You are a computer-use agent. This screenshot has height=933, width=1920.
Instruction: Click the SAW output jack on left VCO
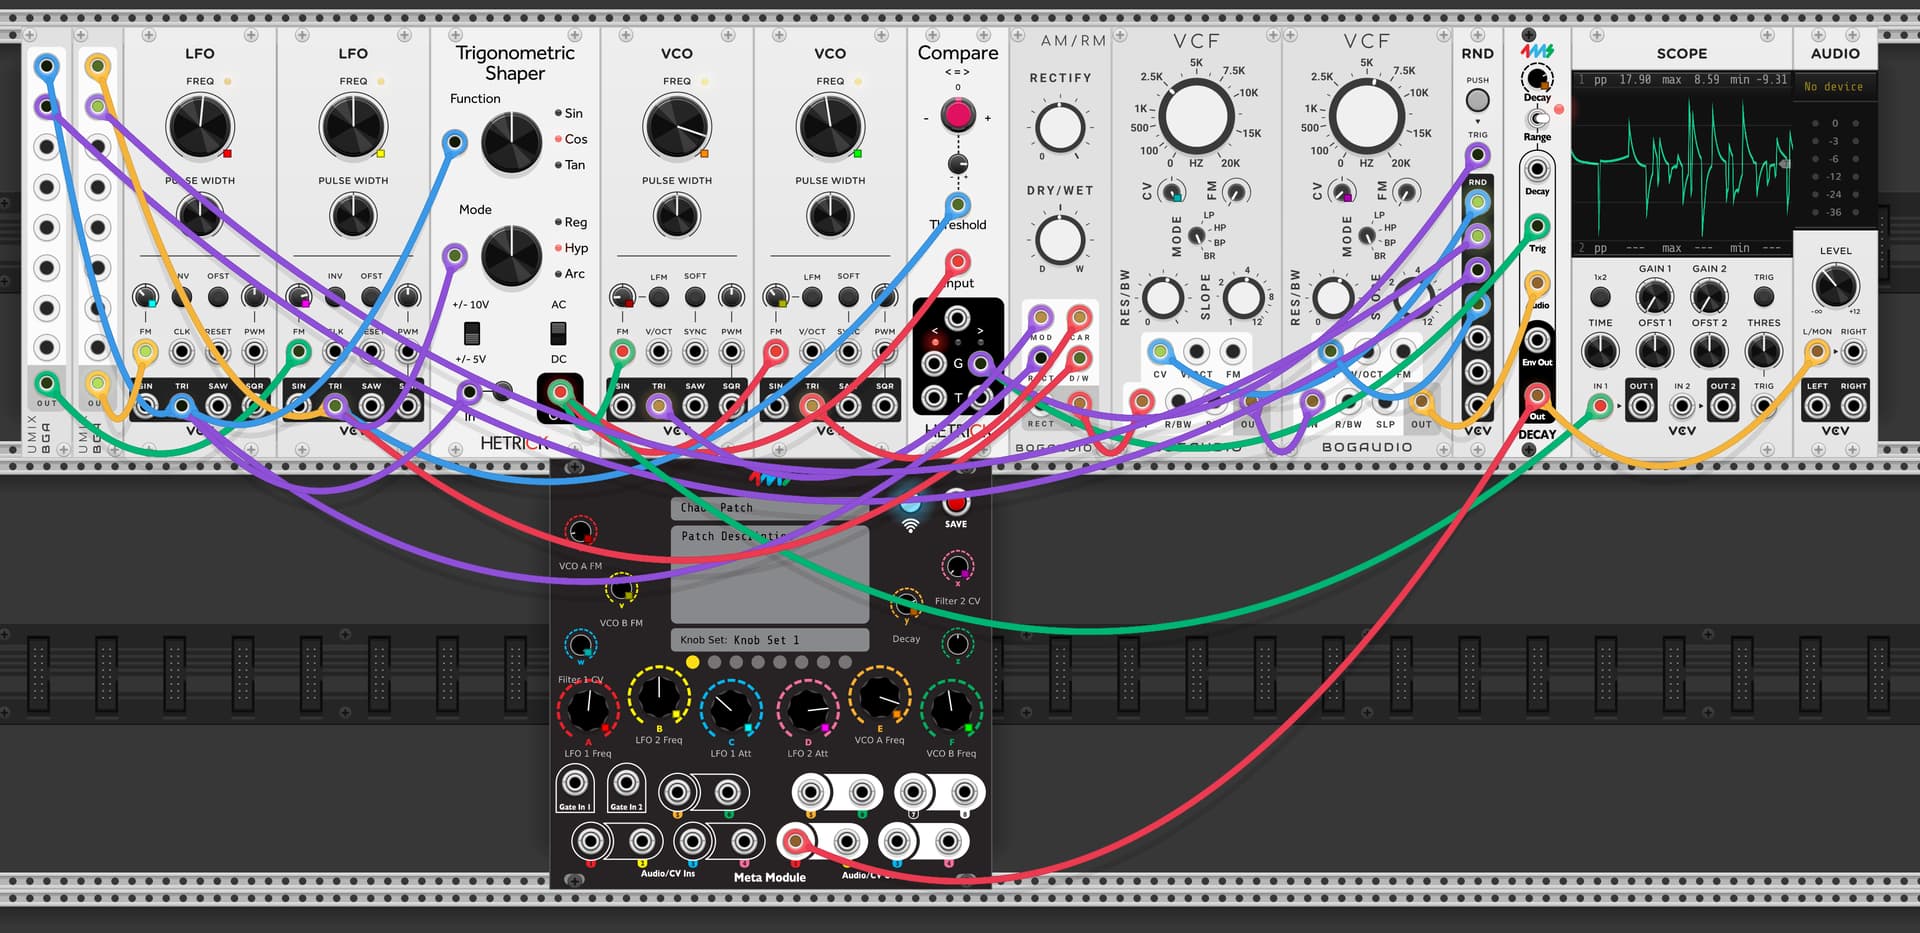[x=695, y=406]
